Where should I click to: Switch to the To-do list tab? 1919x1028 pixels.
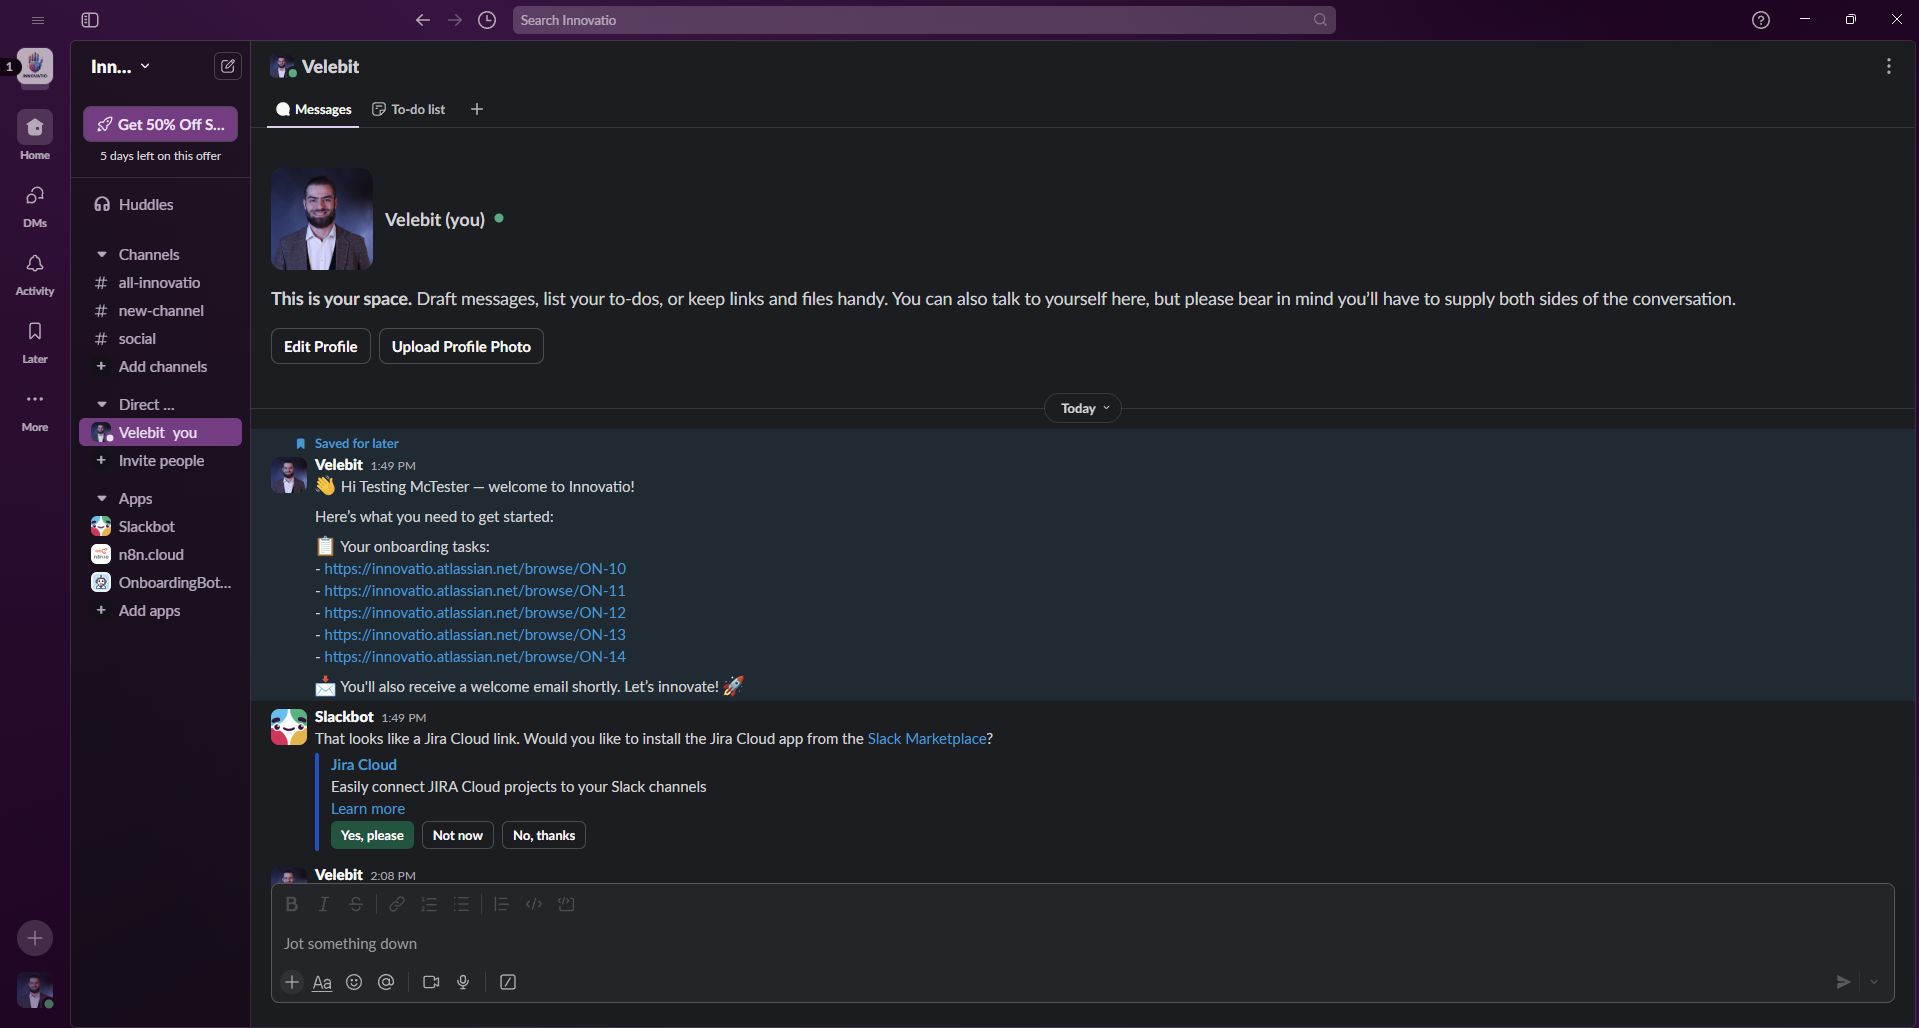pyautogui.click(x=408, y=109)
